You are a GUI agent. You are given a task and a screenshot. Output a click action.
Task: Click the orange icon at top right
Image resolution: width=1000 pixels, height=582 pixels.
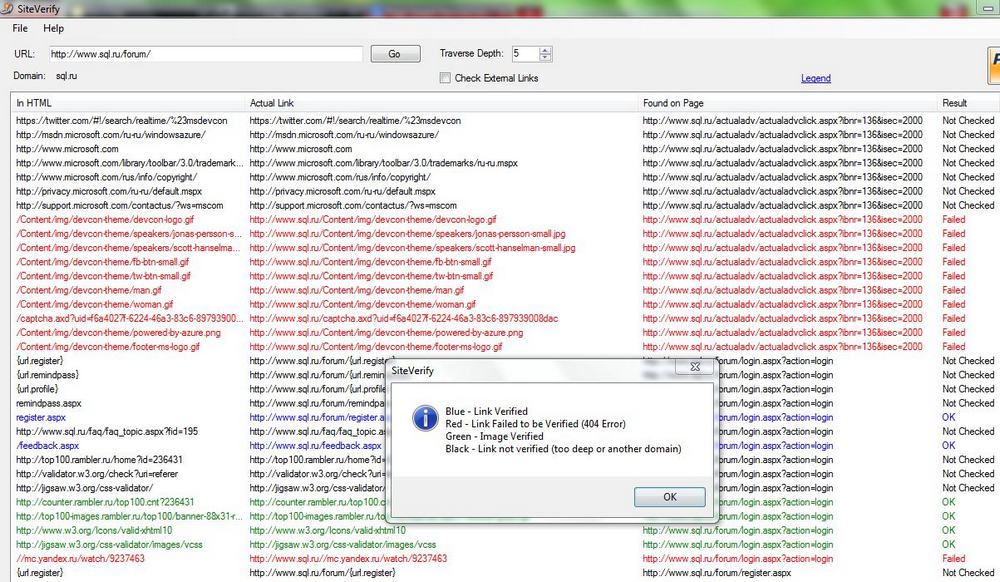click(x=992, y=71)
